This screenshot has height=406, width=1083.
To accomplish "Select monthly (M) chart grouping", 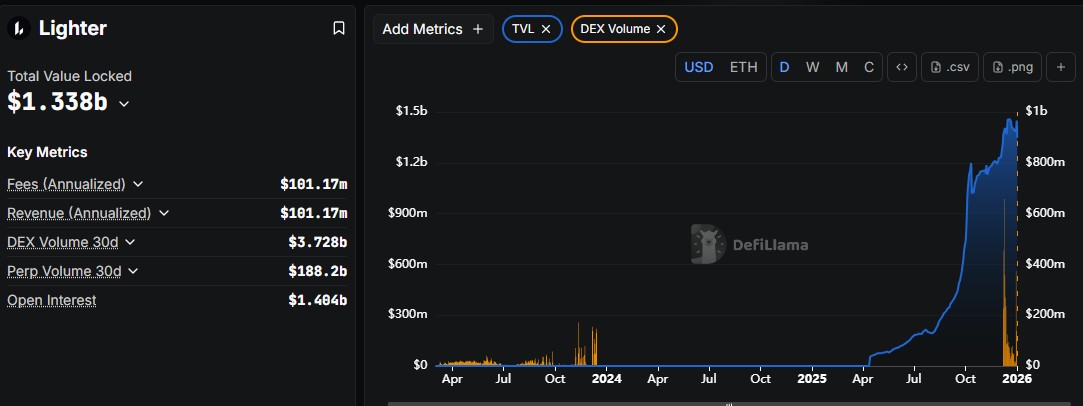I will 841,67.
